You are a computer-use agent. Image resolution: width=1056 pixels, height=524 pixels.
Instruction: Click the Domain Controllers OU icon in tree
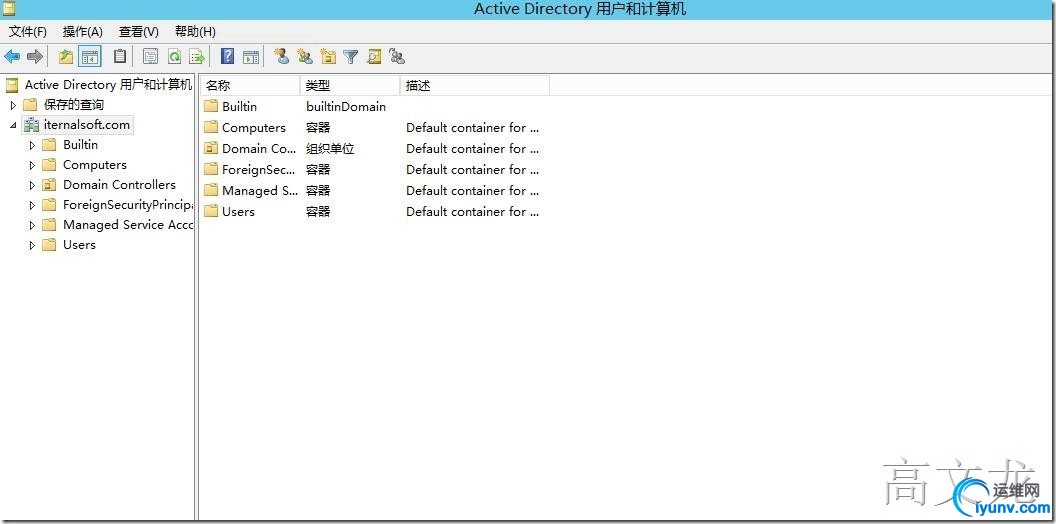[48, 185]
